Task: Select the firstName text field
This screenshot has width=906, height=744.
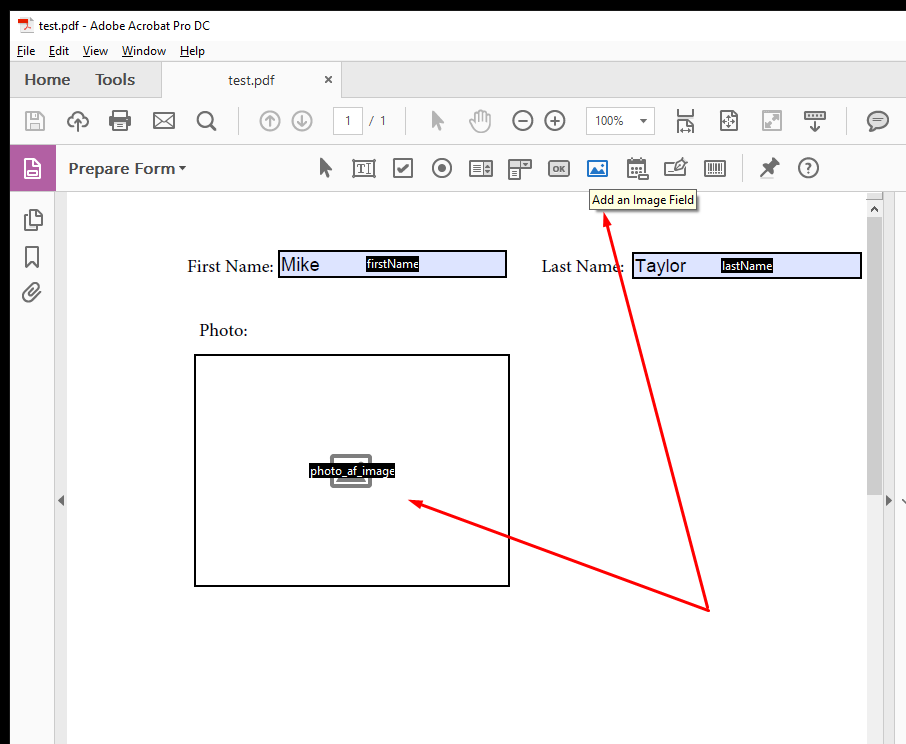Action: (392, 264)
